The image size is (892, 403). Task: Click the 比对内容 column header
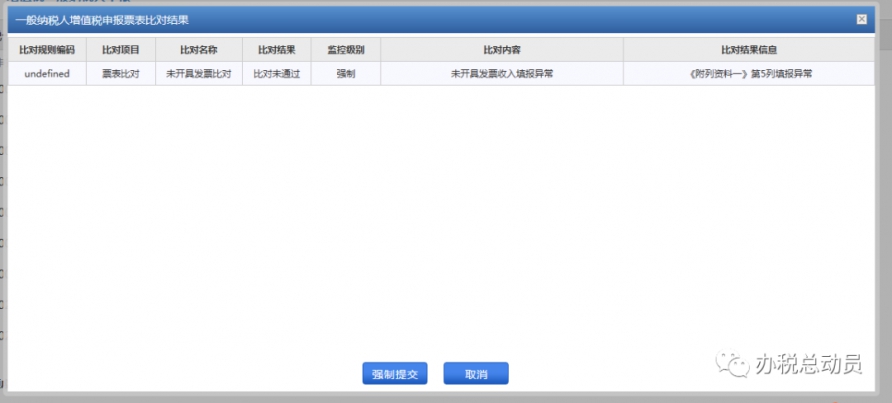(x=502, y=50)
